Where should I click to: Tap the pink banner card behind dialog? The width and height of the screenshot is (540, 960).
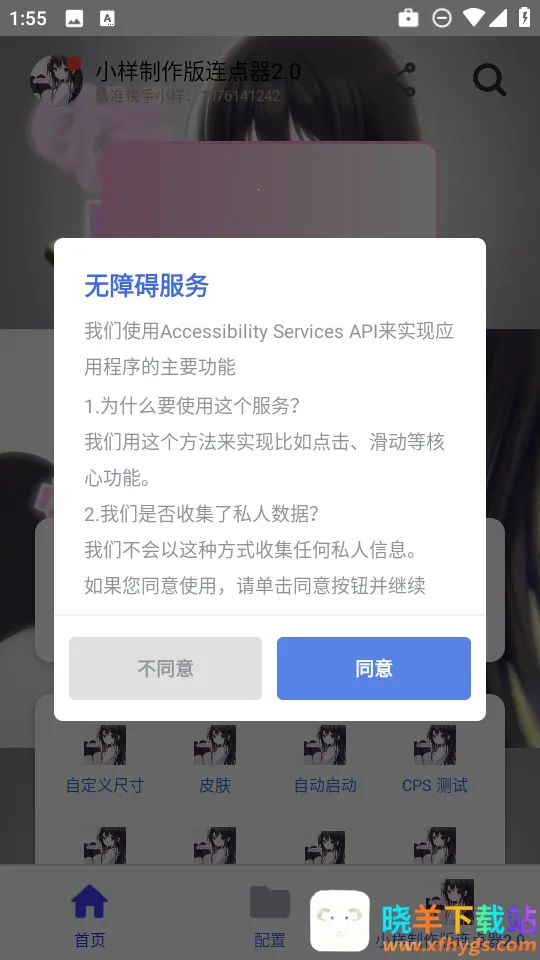click(269, 190)
